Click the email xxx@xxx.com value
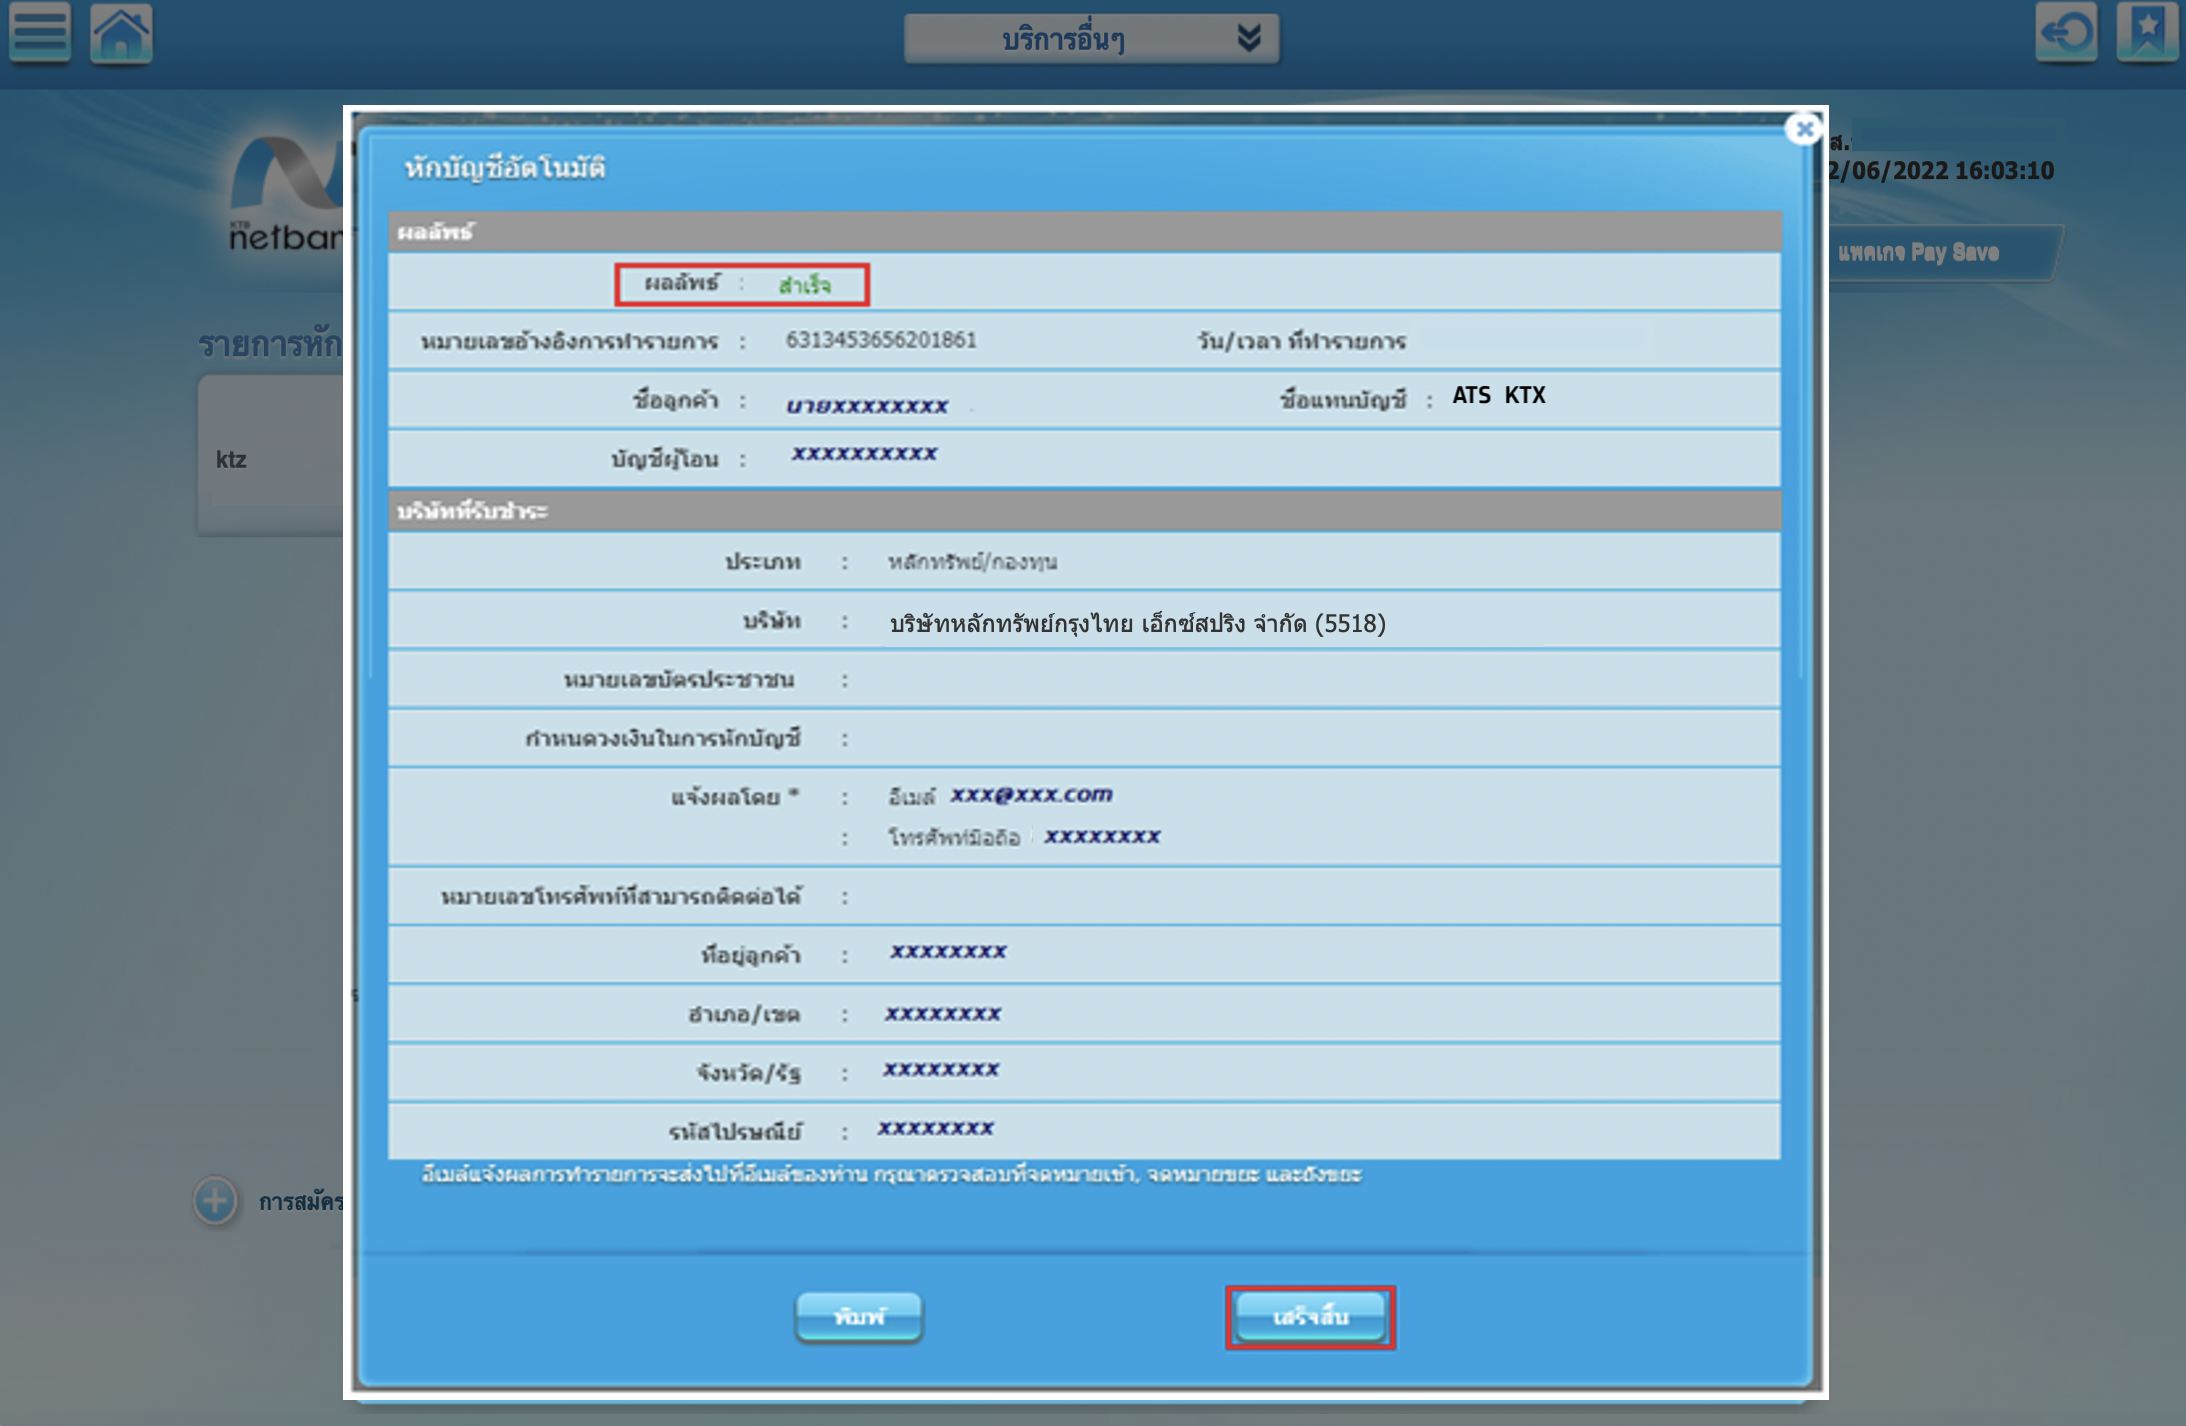The height and width of the screenshot is (1426, 2186). 1031,794
